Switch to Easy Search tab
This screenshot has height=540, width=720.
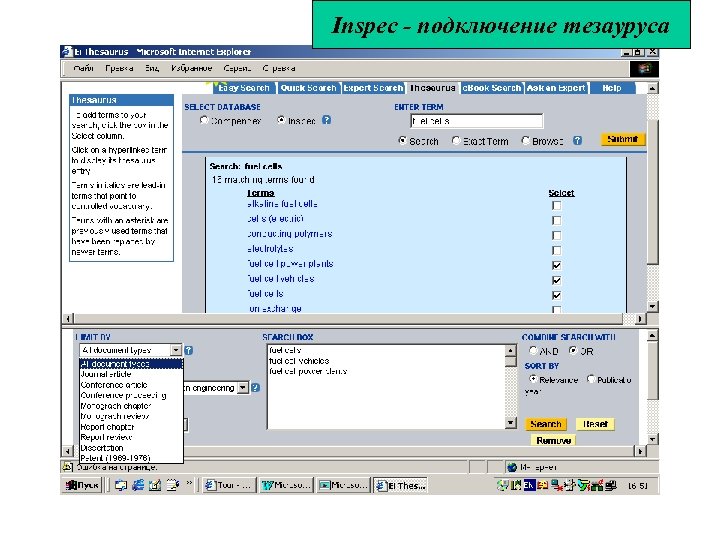coord(243,88)
